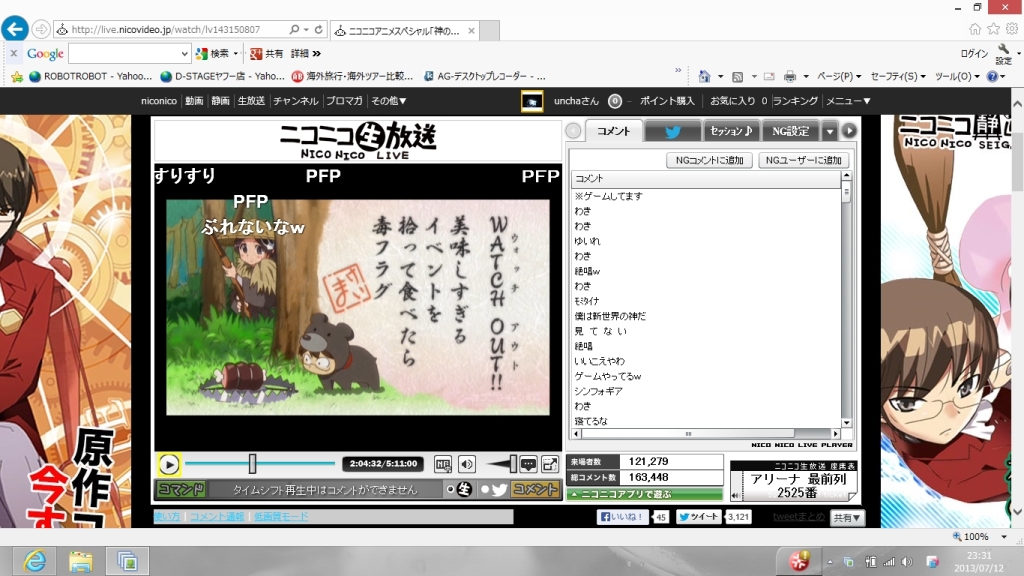Screen dimensions: 1024x576
Task: Open the 使い方 link below the player
Action: [x=167, y=517]
